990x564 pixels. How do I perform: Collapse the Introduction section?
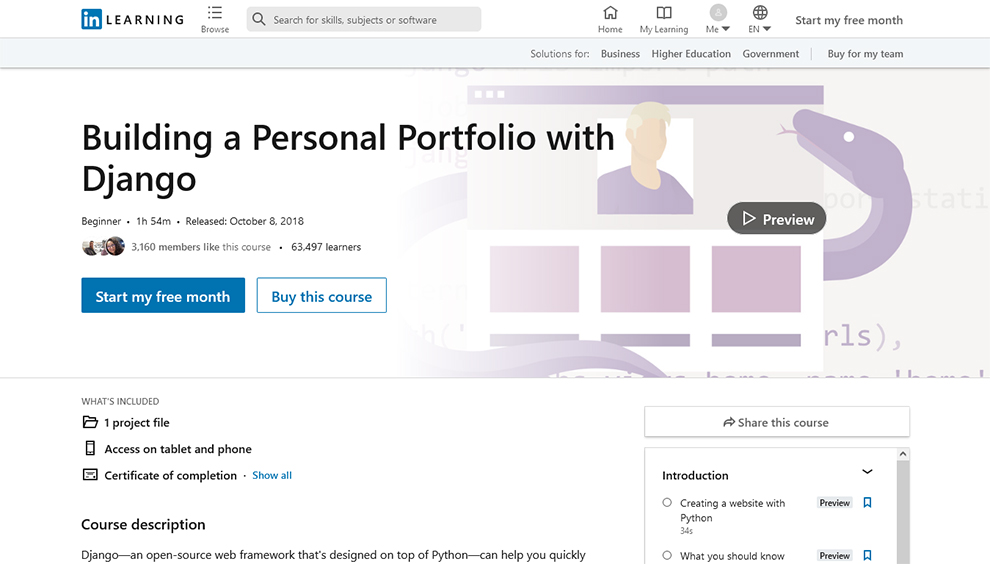(x=867, y=472)
